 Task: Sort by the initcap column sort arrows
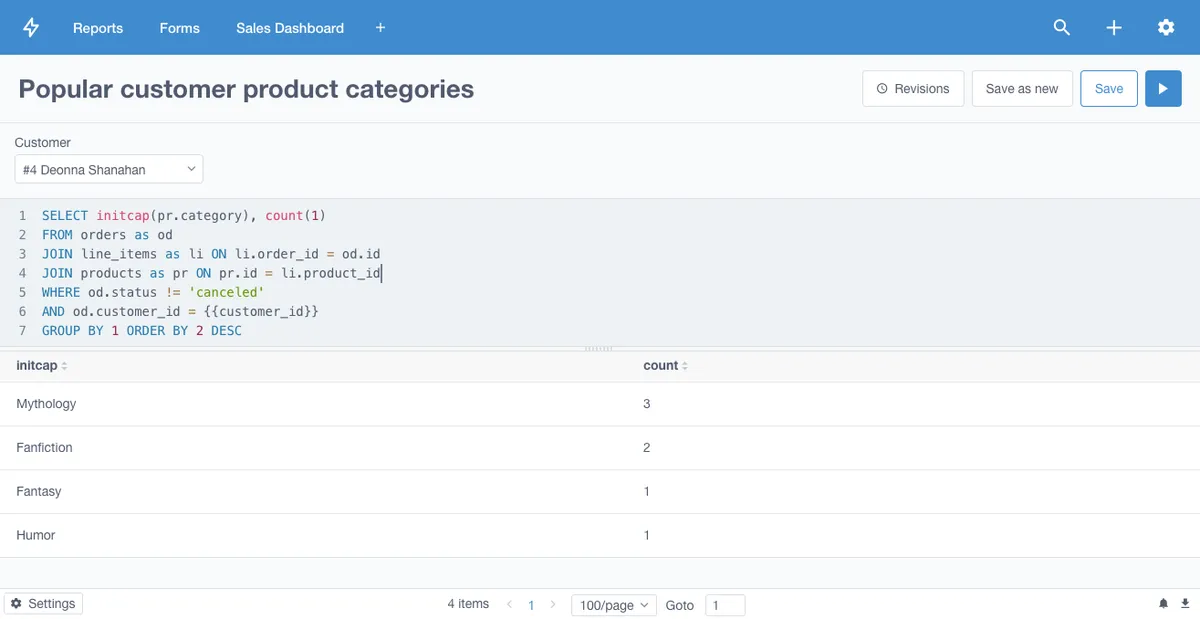[x=64, y=366]
